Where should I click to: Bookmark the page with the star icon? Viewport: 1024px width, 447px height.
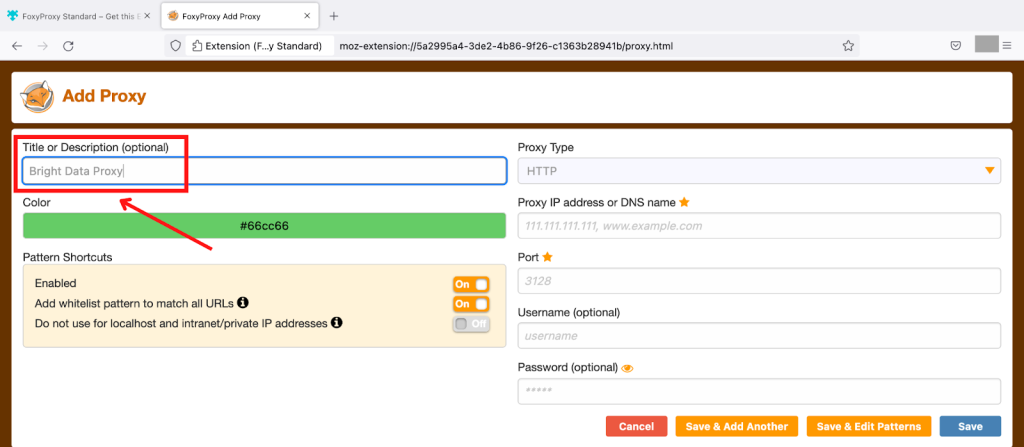[848, 46]
